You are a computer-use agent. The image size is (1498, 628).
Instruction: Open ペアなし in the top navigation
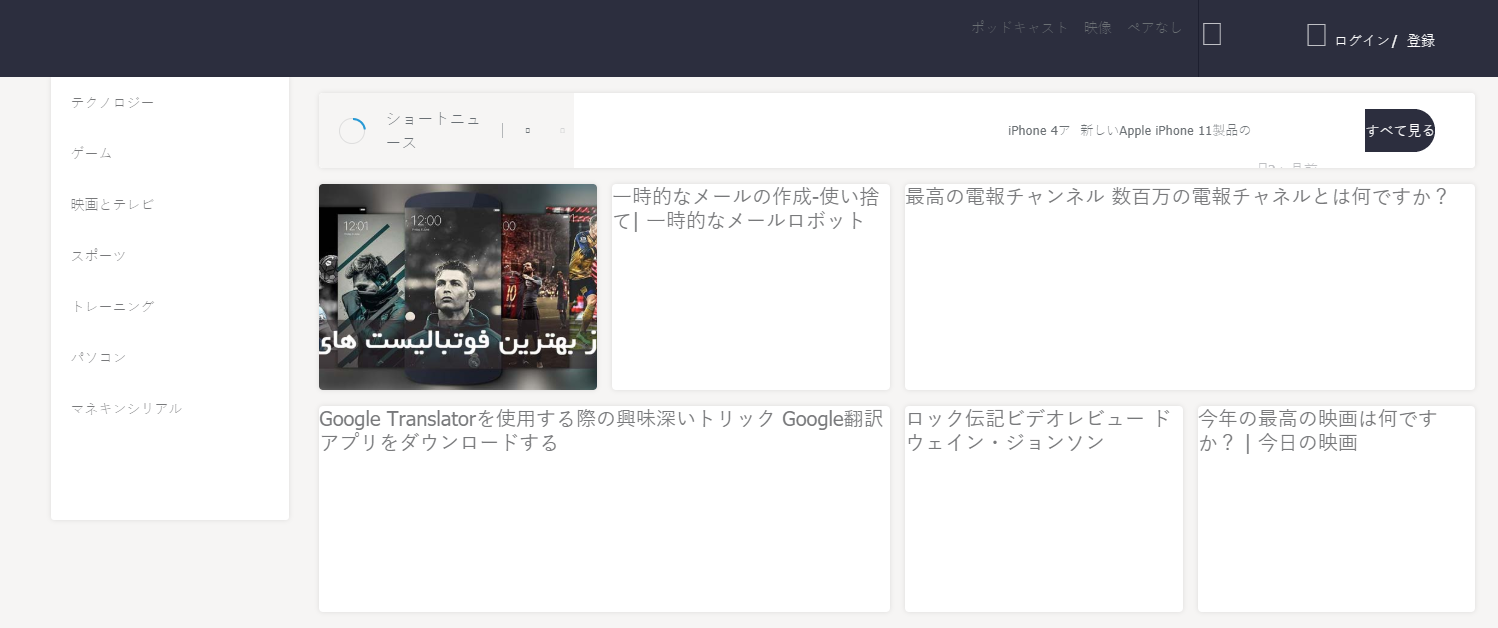tap(1155, 28)
